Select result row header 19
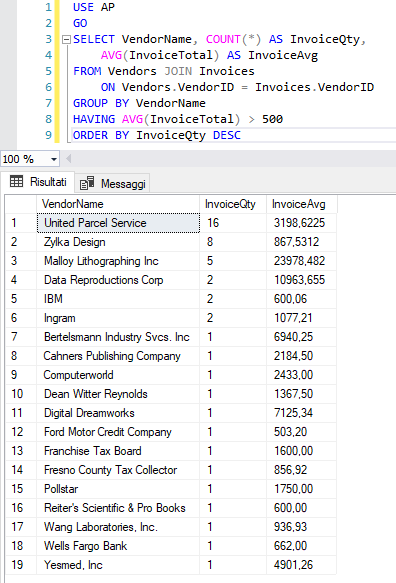The width and height of the screenshot is (396, 583). click(21, 565)
